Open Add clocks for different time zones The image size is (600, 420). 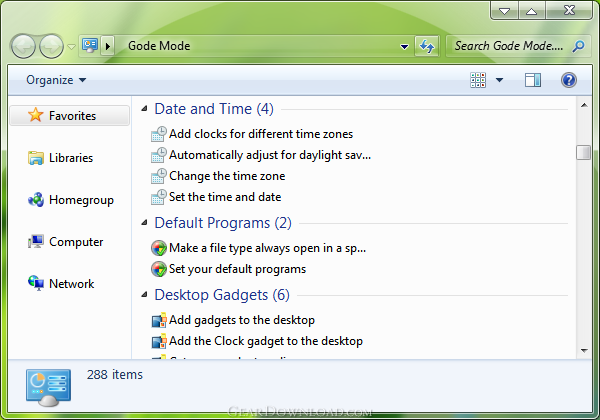pos(261,134)
